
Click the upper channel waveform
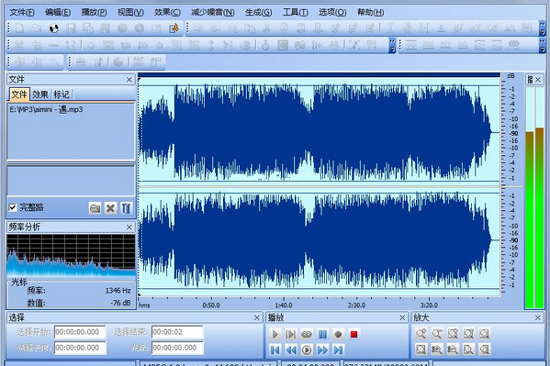(x=319, y=132)
